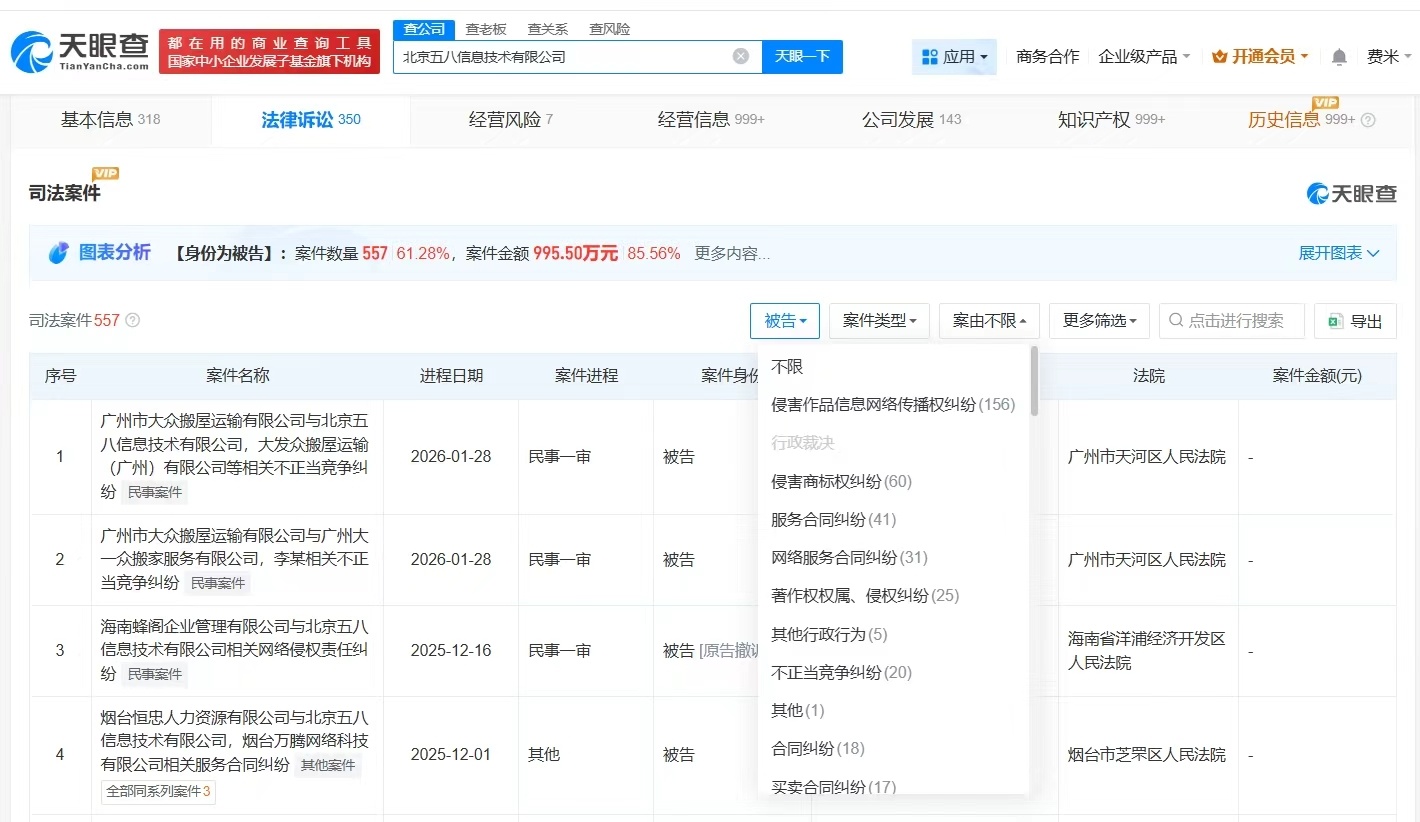Choose 不正当竞争纠纷 (20) option
The height and width of the screenshot is (822, 1420).
841,672
